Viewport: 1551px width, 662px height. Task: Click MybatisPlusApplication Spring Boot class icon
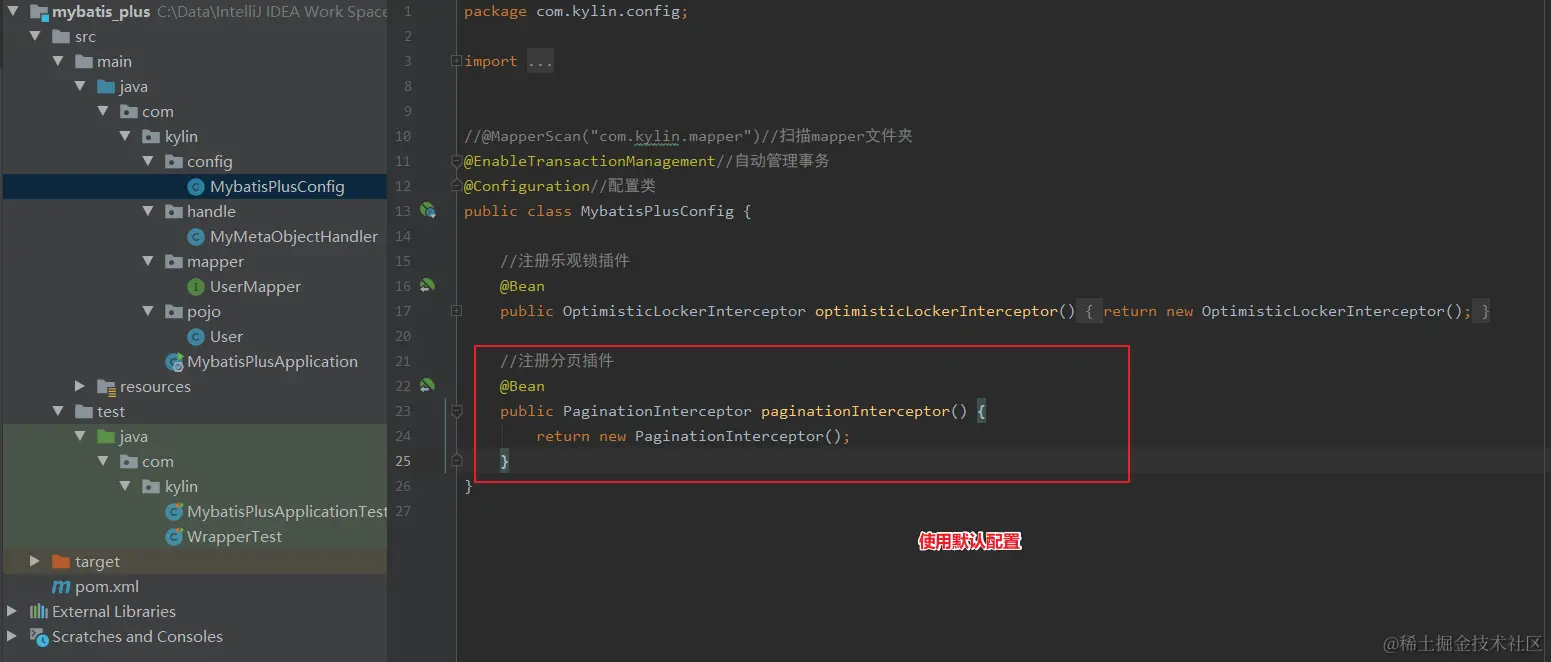pyautogui.click(x=174, y=362)
